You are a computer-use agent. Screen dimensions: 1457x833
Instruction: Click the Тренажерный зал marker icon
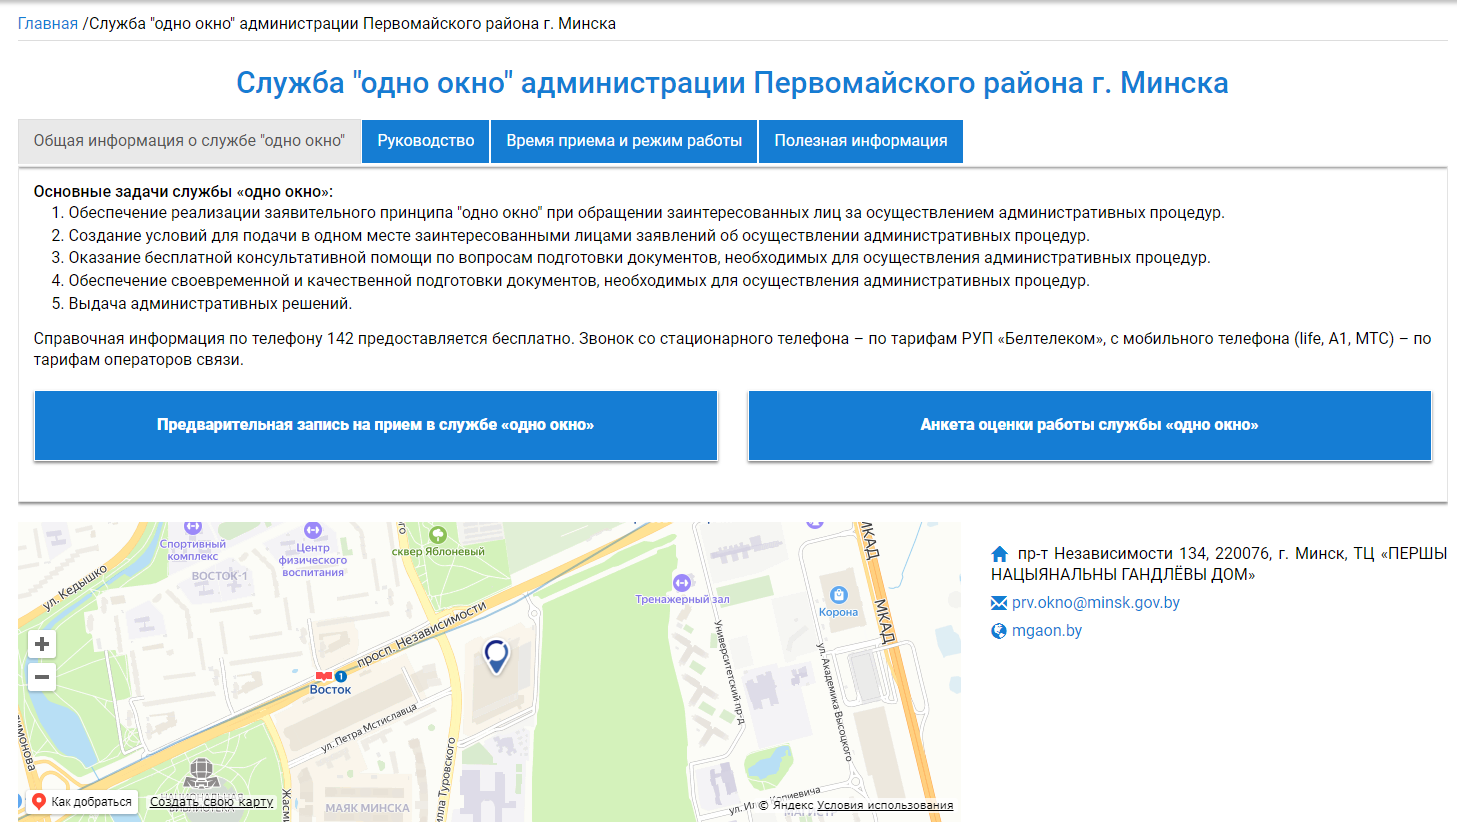682,582
